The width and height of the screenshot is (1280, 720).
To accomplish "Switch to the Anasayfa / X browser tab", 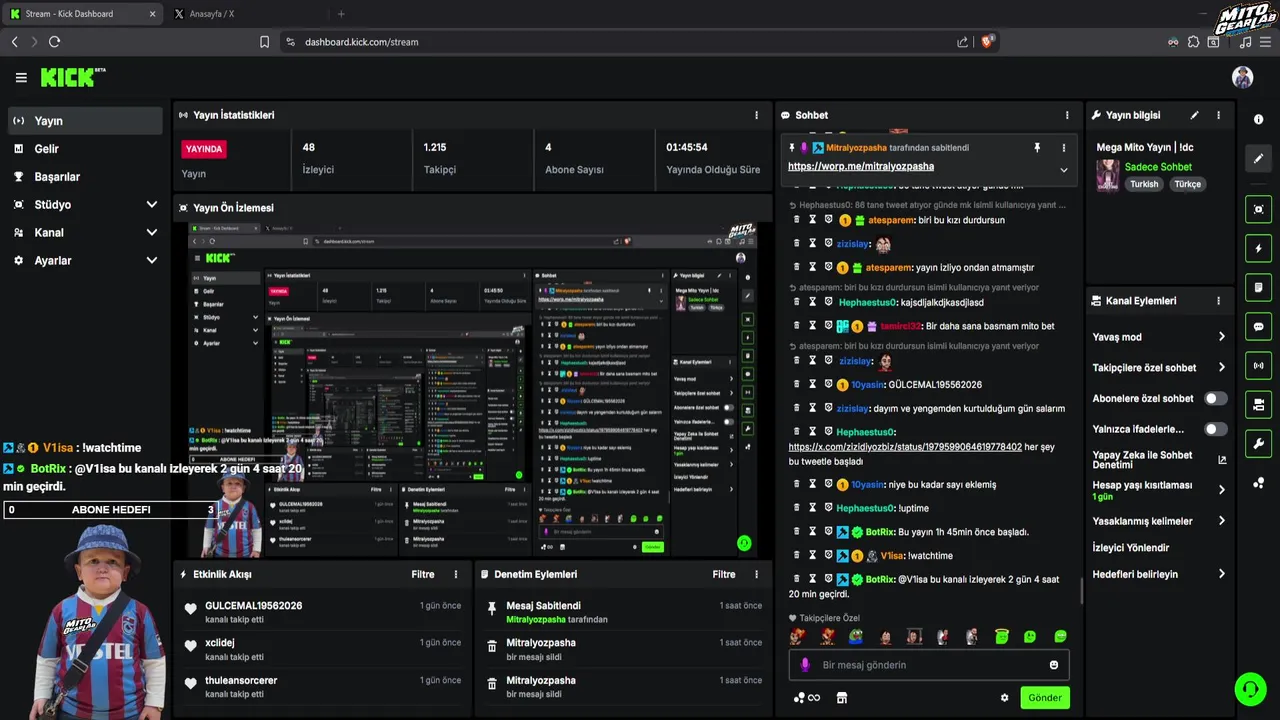I will (246, 14).
